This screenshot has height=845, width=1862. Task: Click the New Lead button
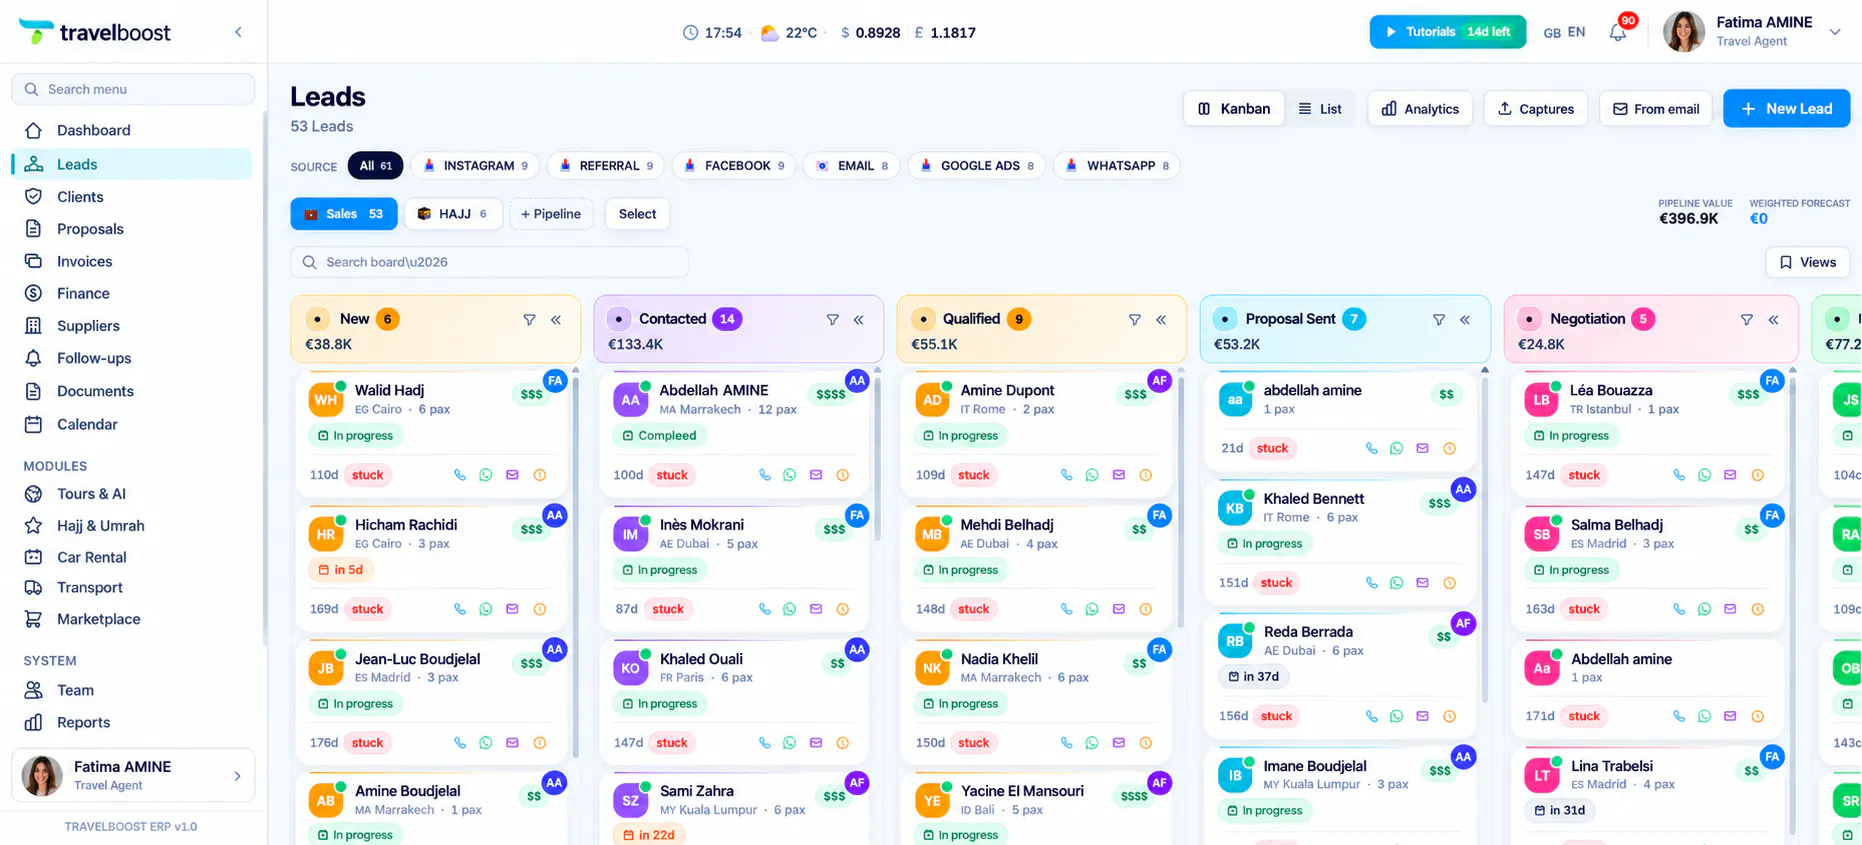click(x=1786, y=109)
